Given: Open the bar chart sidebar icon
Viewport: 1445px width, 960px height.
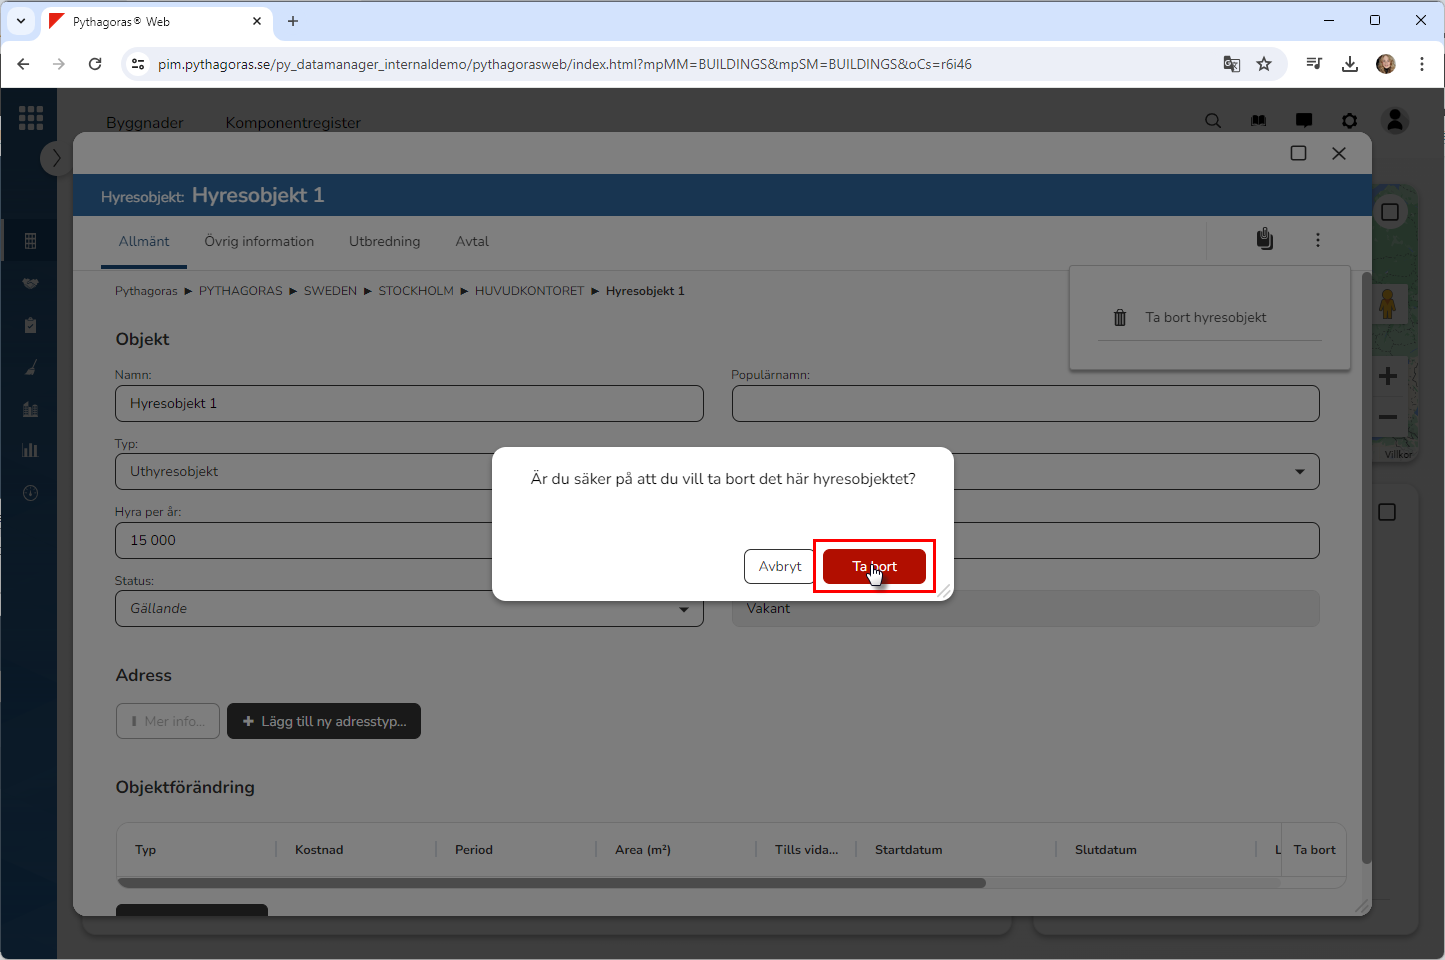Looking at the screenshot, I should coord(30,450).
